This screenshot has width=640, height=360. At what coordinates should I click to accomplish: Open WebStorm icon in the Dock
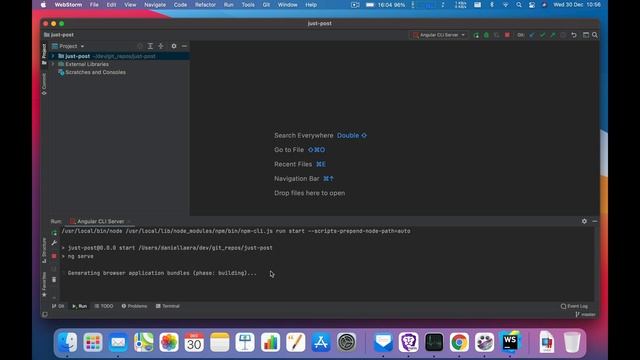pos(510,342)
